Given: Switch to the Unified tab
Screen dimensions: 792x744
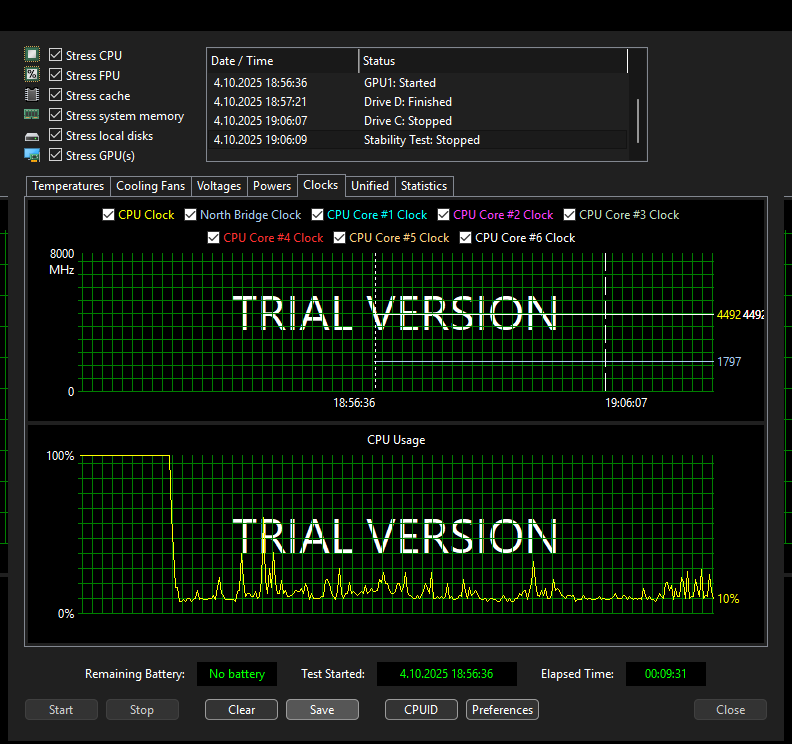Looking at the screenshot, I should tap(370, 186).
